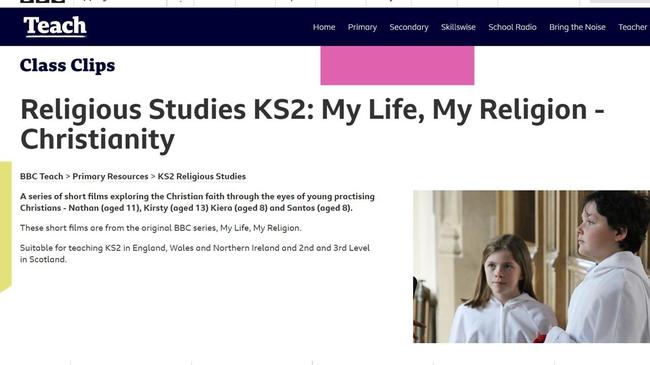Click the yellow shape on left edge
Image resolution: width=650 pixels, height=365 pixels.
6,226
